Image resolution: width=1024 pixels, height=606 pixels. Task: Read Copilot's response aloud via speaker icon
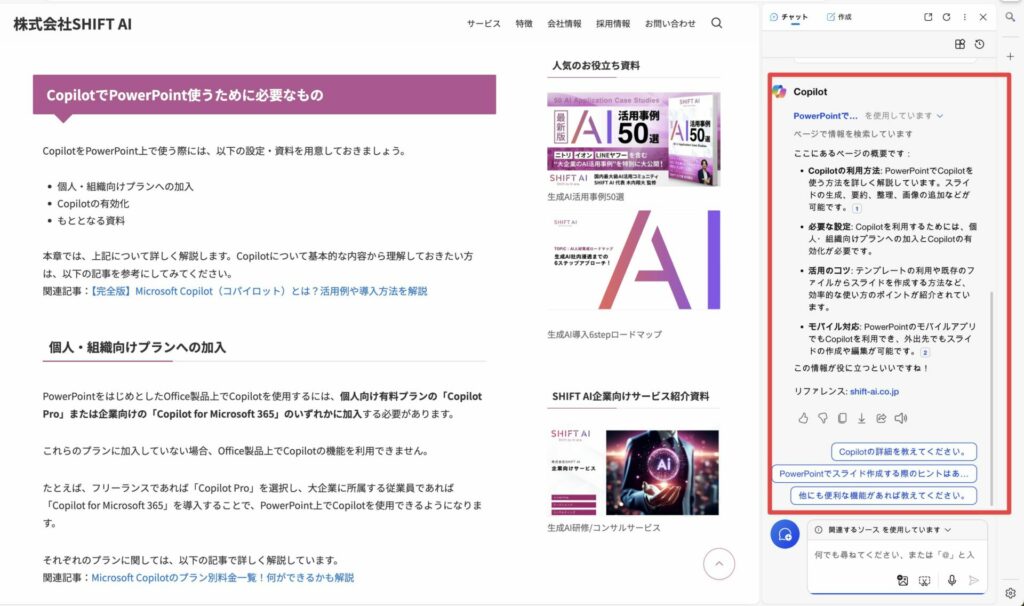902,418
